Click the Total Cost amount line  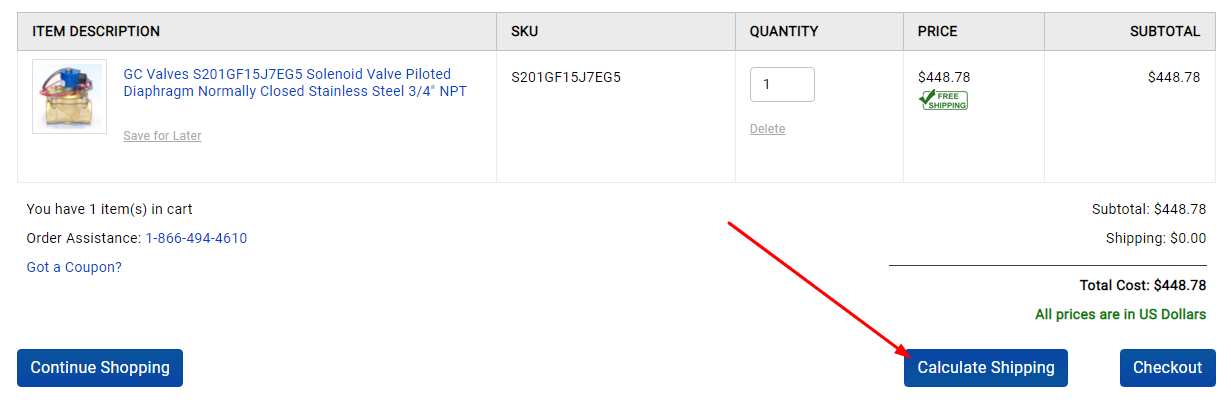tap(1142, 285)
